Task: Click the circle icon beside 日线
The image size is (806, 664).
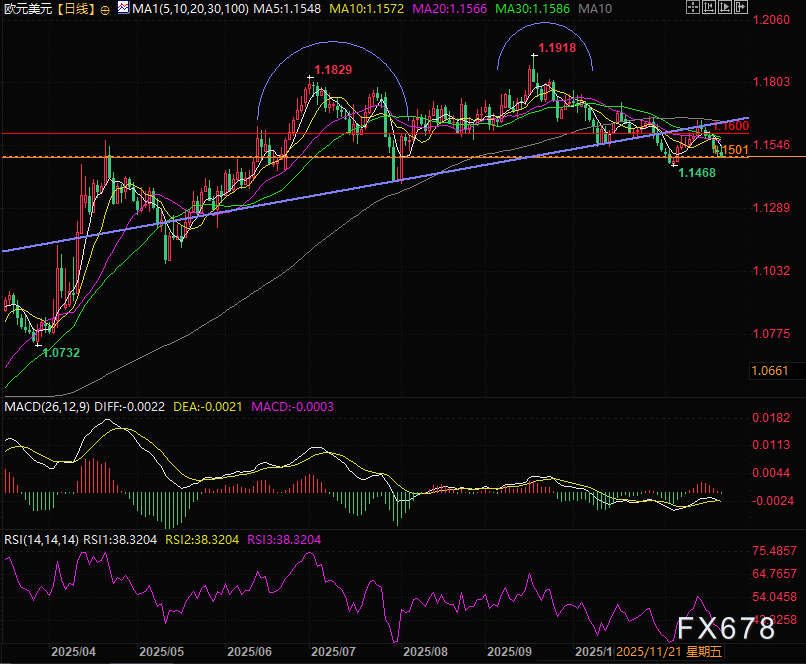Action: [105, 8]
